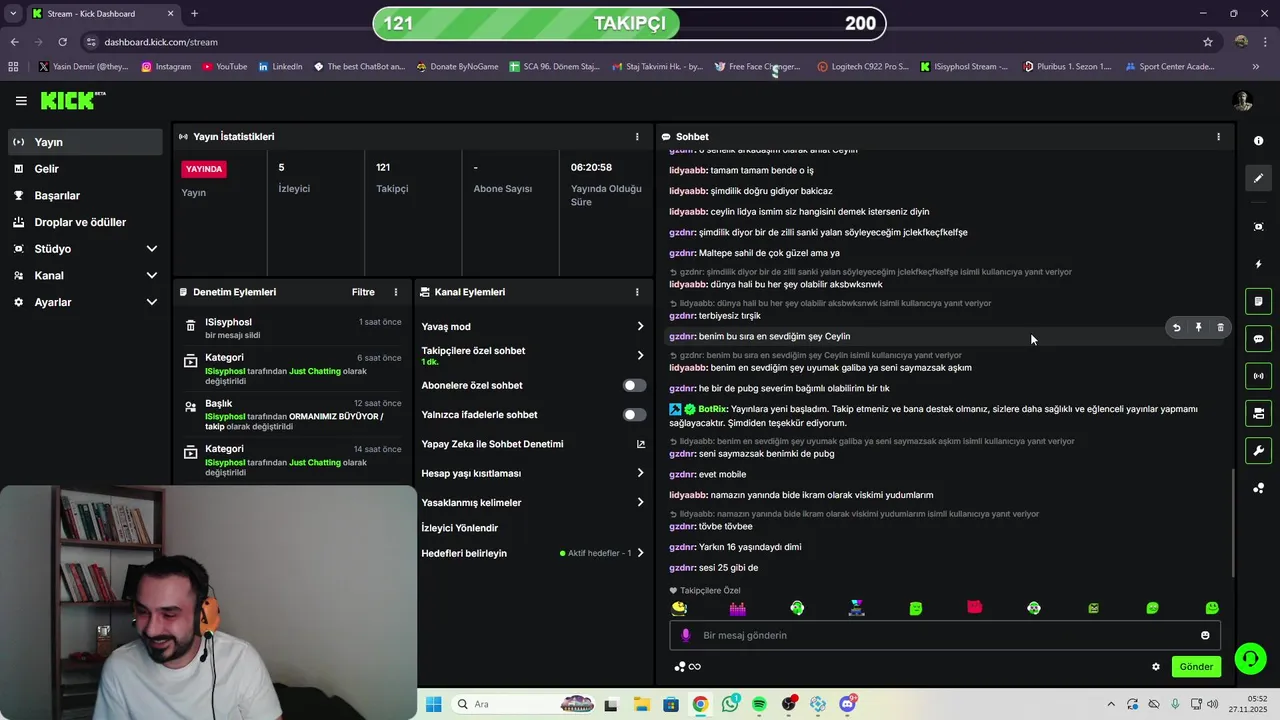Click the microphone icon in message box

coord(685,635)
